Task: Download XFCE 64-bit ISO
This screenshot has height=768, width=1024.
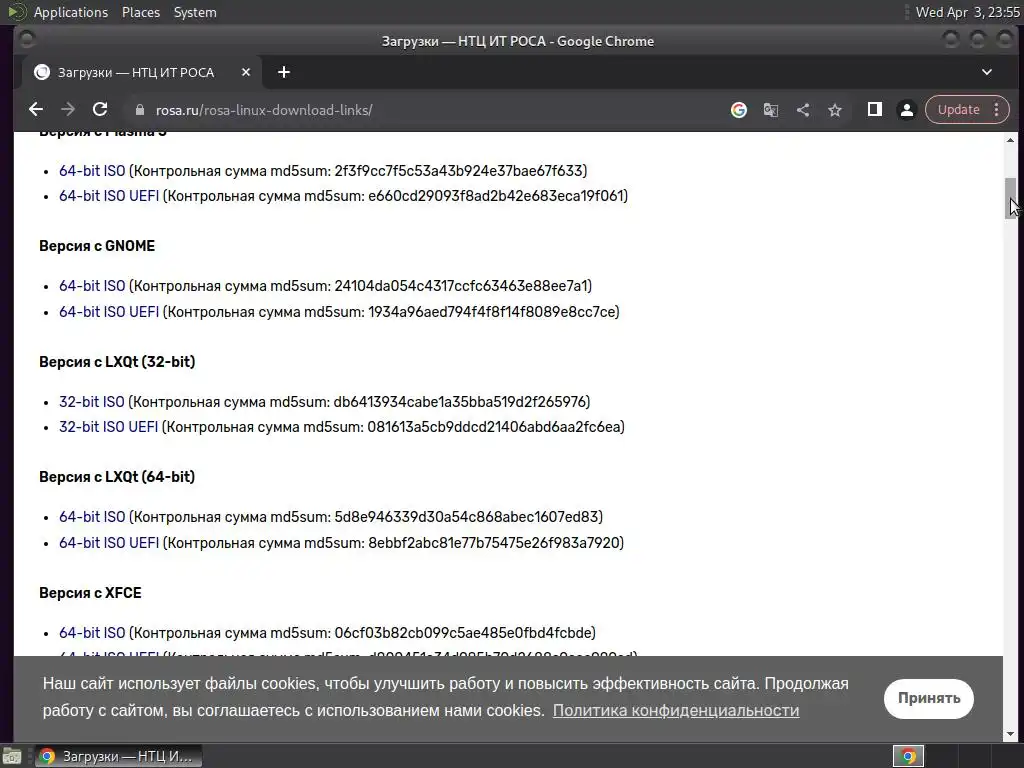Action: tap(92, 633)
